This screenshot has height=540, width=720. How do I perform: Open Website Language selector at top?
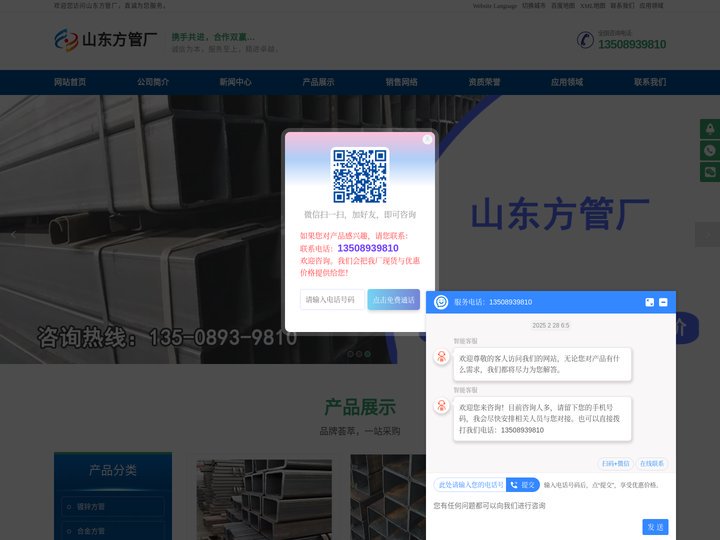[495, 6]
